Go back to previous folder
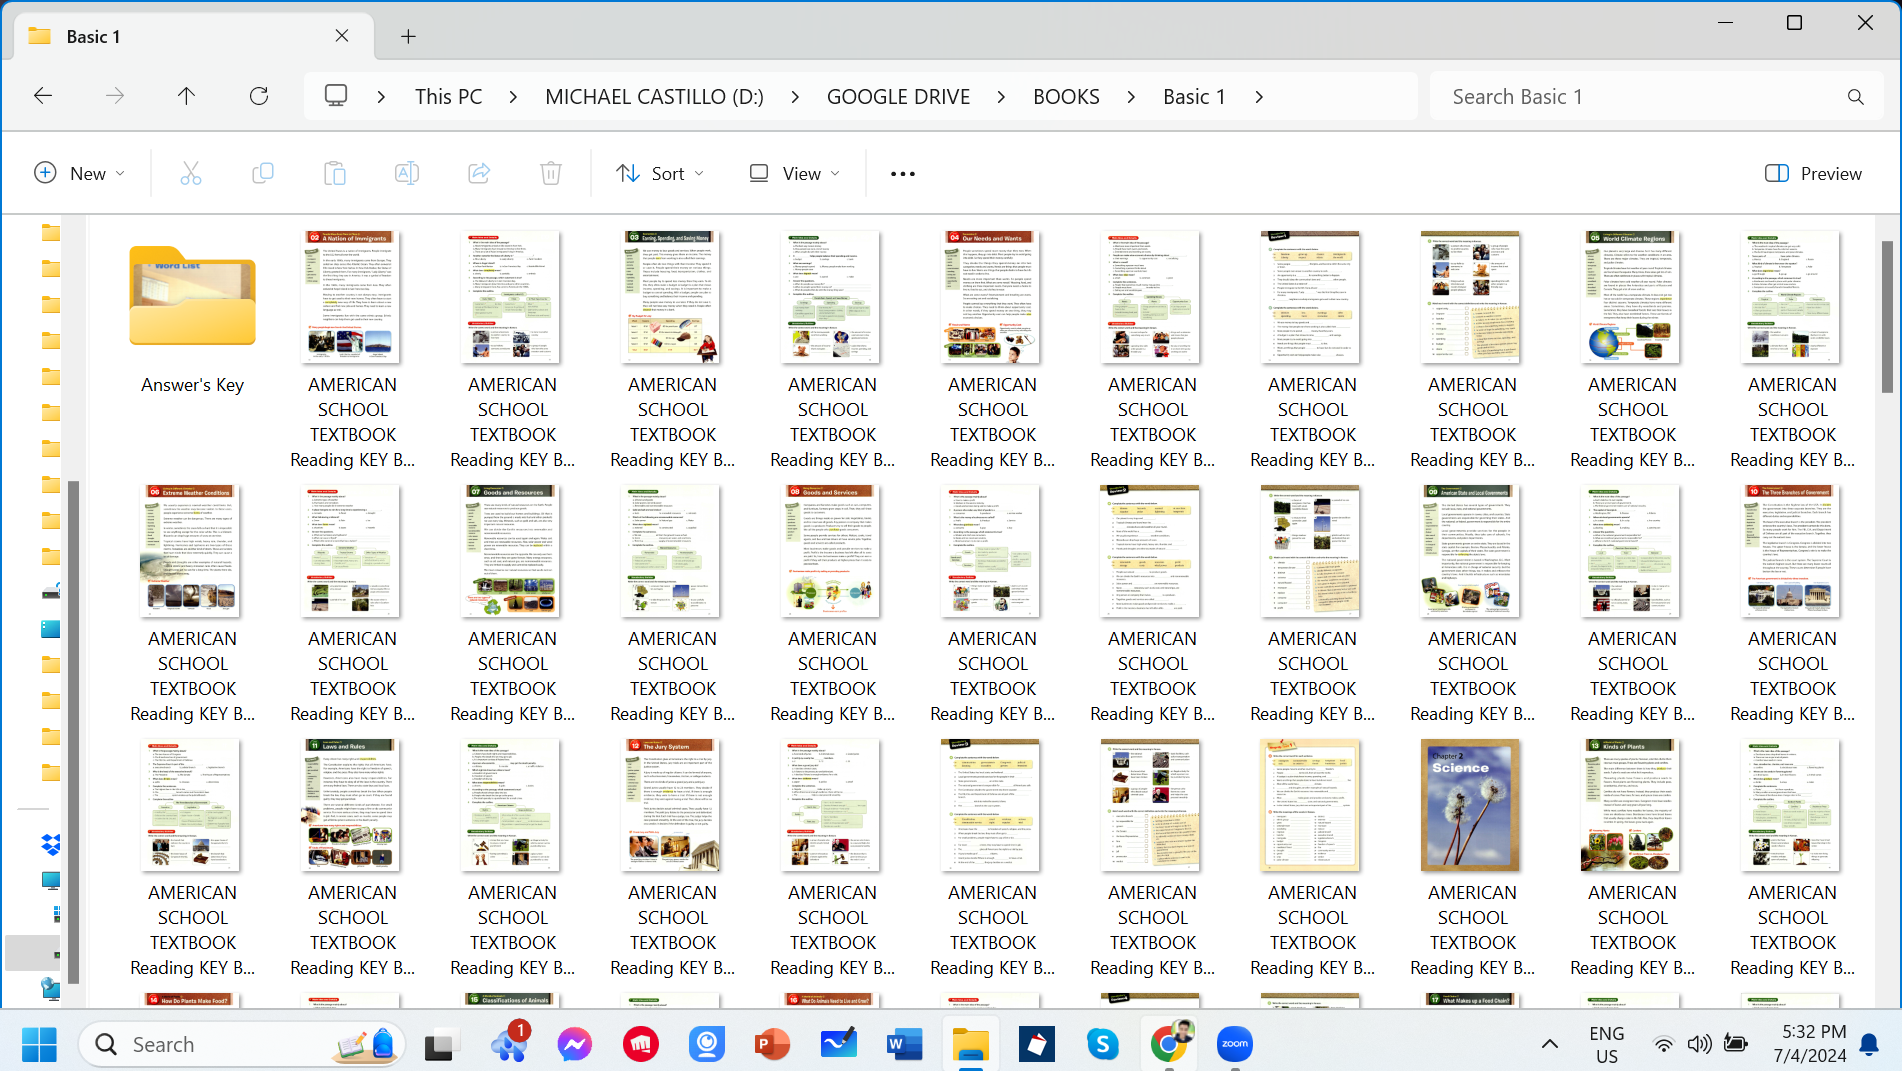The image size is (1902, 1071). (x=43, y=96)
